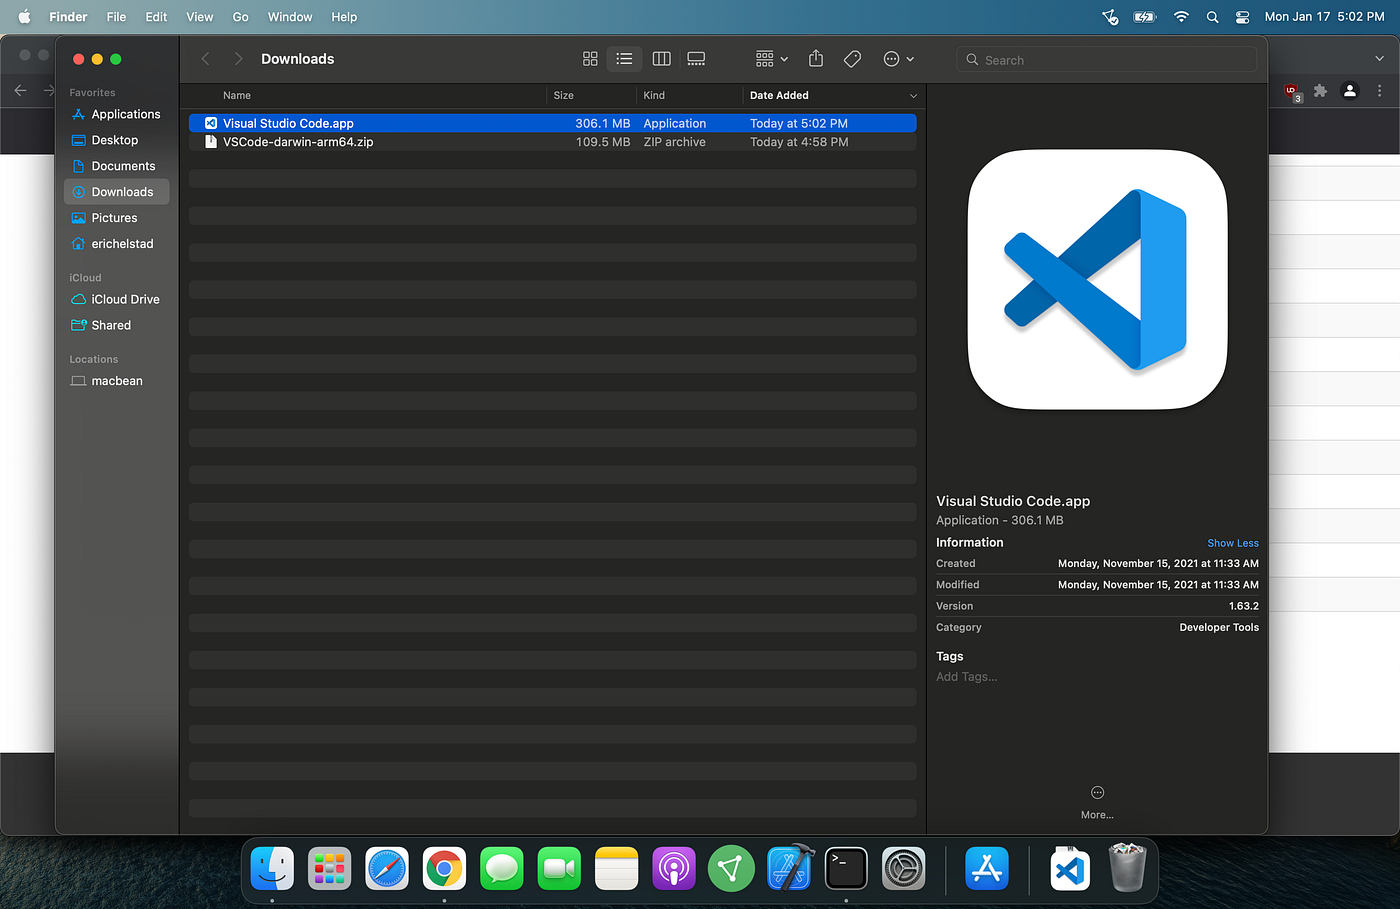Open Visual Studio Code from the Dock

point(1069,868)
